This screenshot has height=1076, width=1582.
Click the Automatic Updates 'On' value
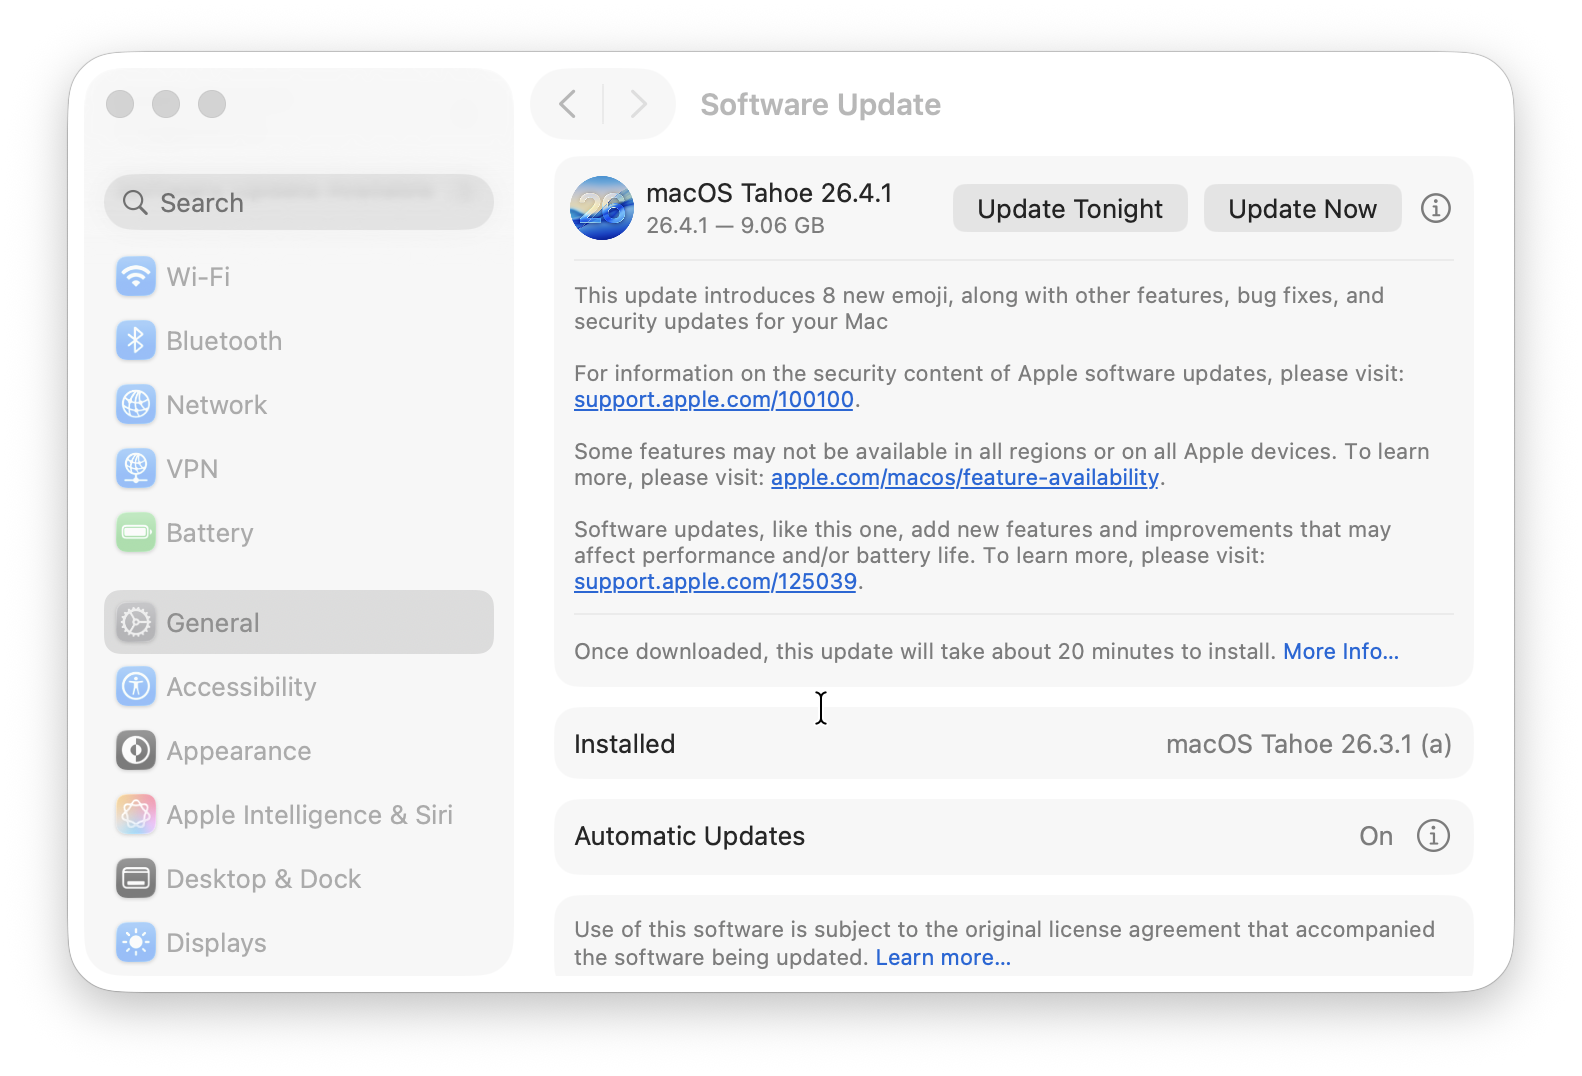[x=1376, y=836]
